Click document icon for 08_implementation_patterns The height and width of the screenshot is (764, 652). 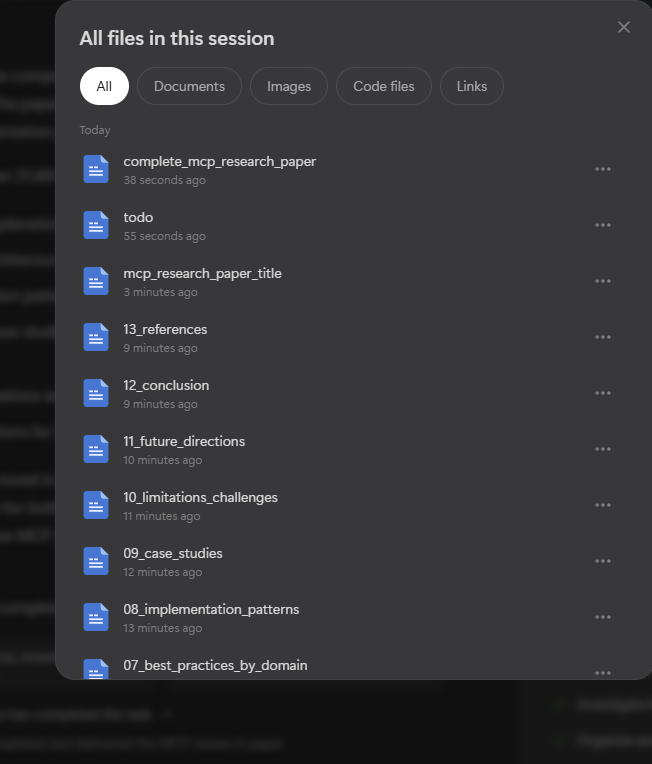point(96,617)
